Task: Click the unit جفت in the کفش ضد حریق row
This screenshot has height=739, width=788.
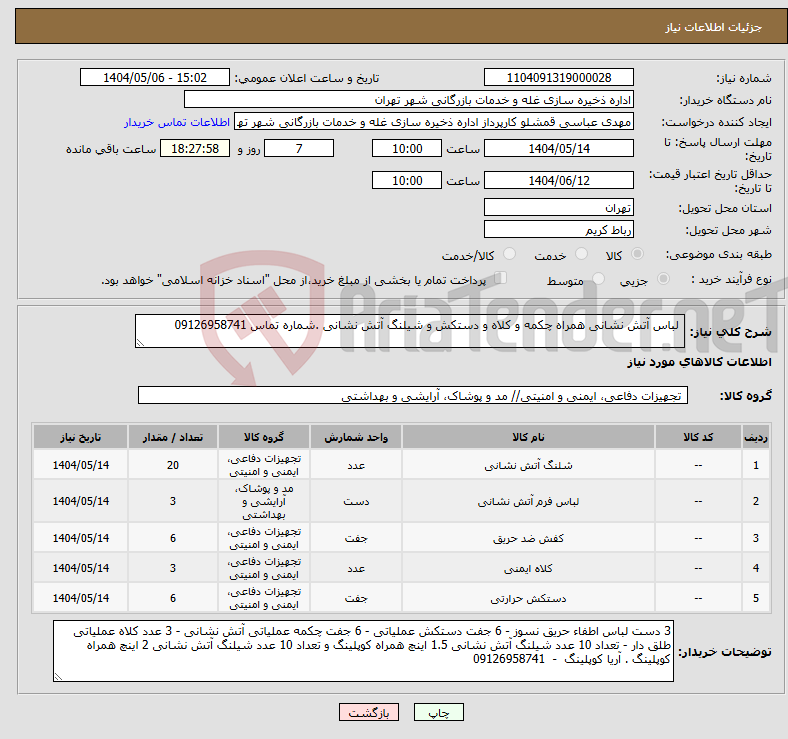Action: (356, 538)
